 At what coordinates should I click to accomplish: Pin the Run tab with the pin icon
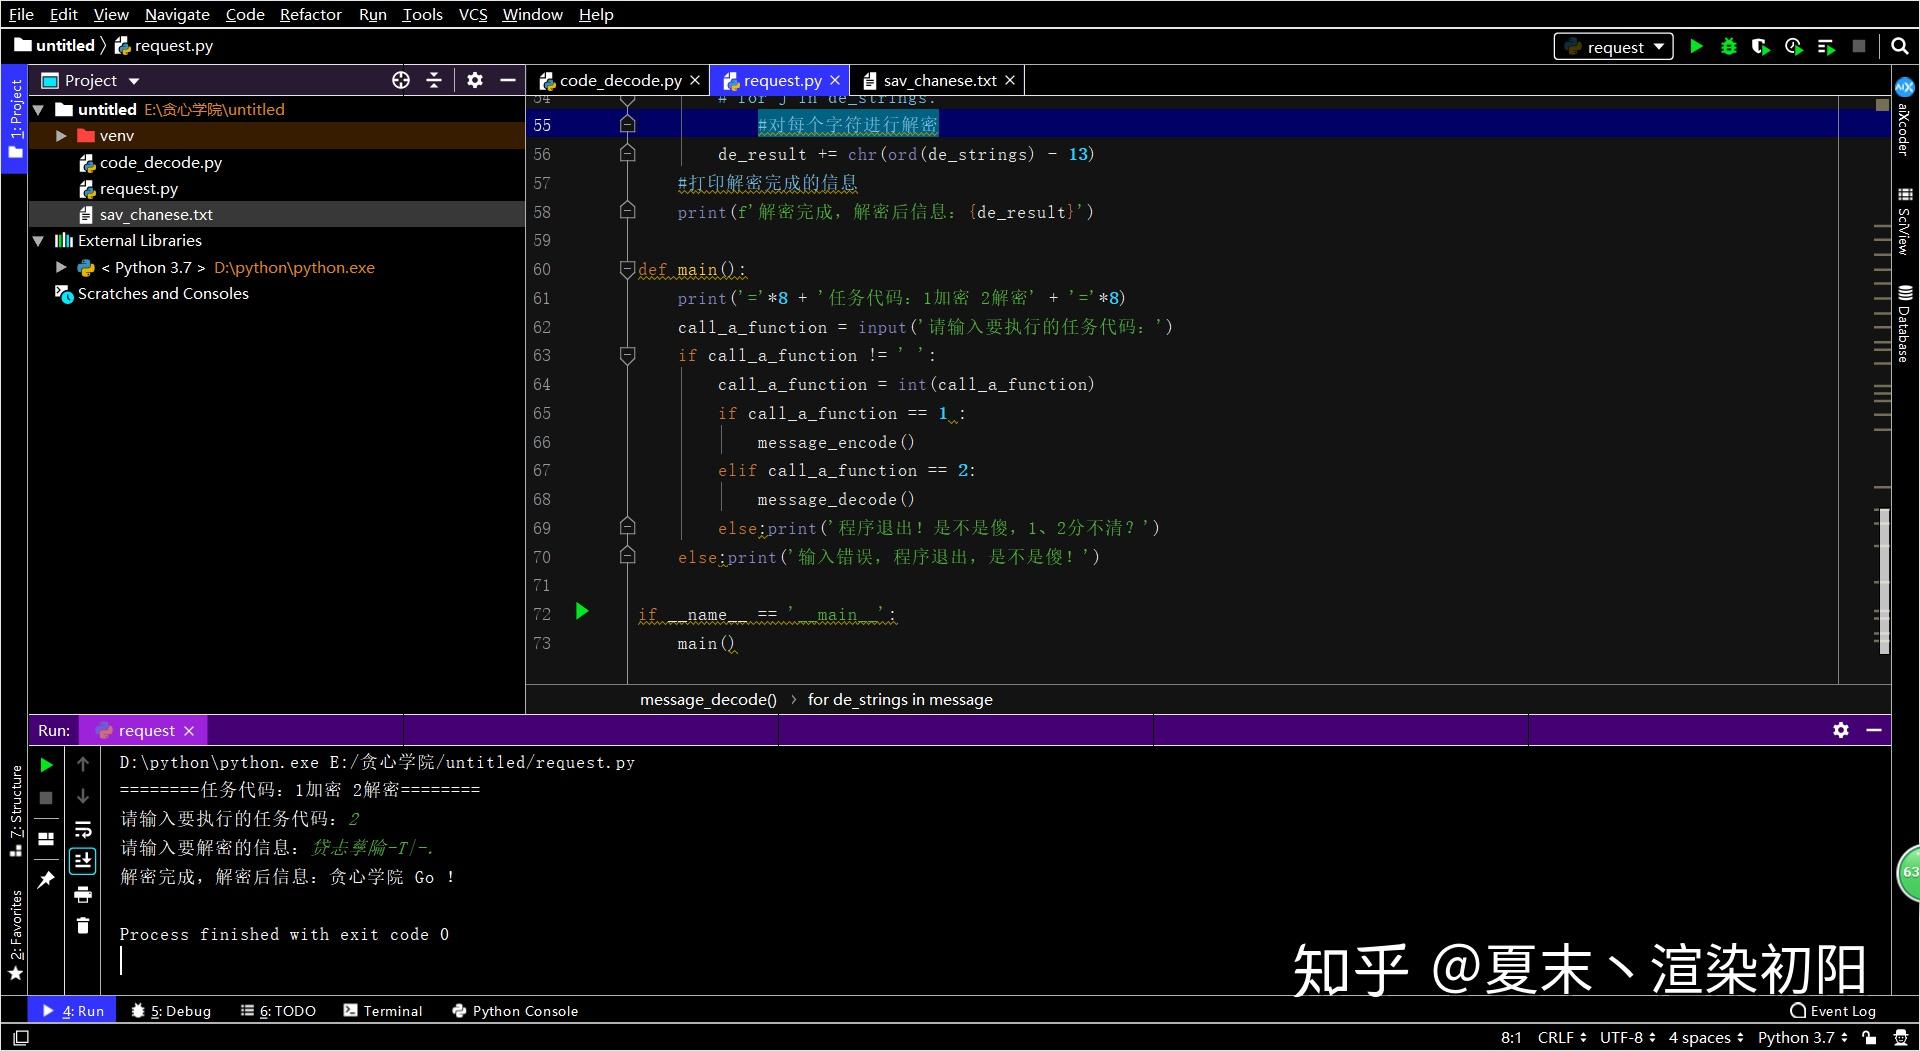pyautogui.click(x=46, y=879)
